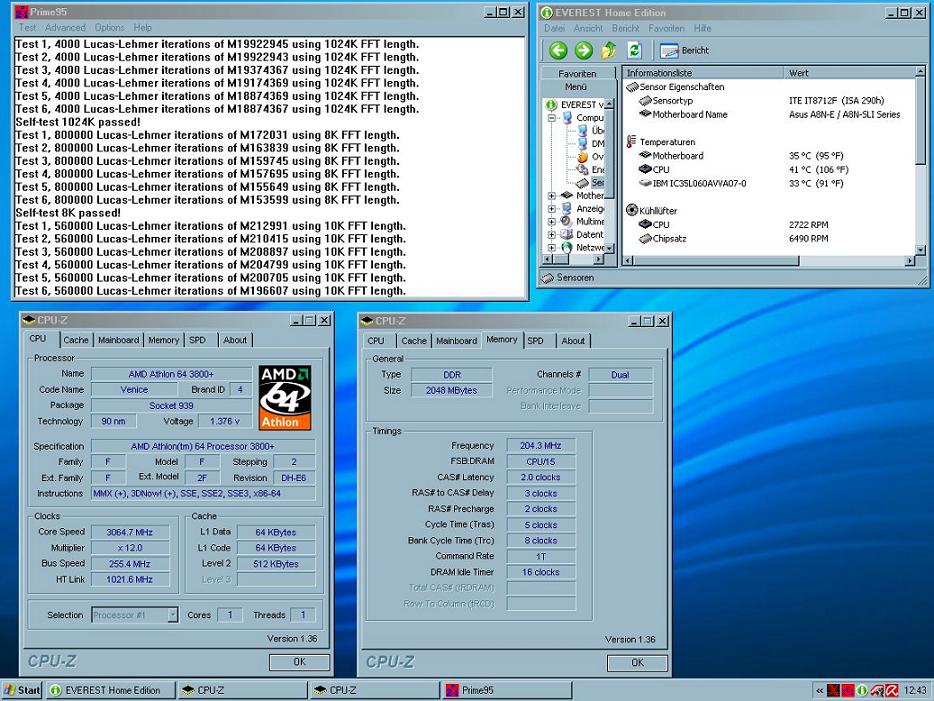934x701 pixels.
Task: Open CPU tab in right CPU-Z window
Action: 376,341
